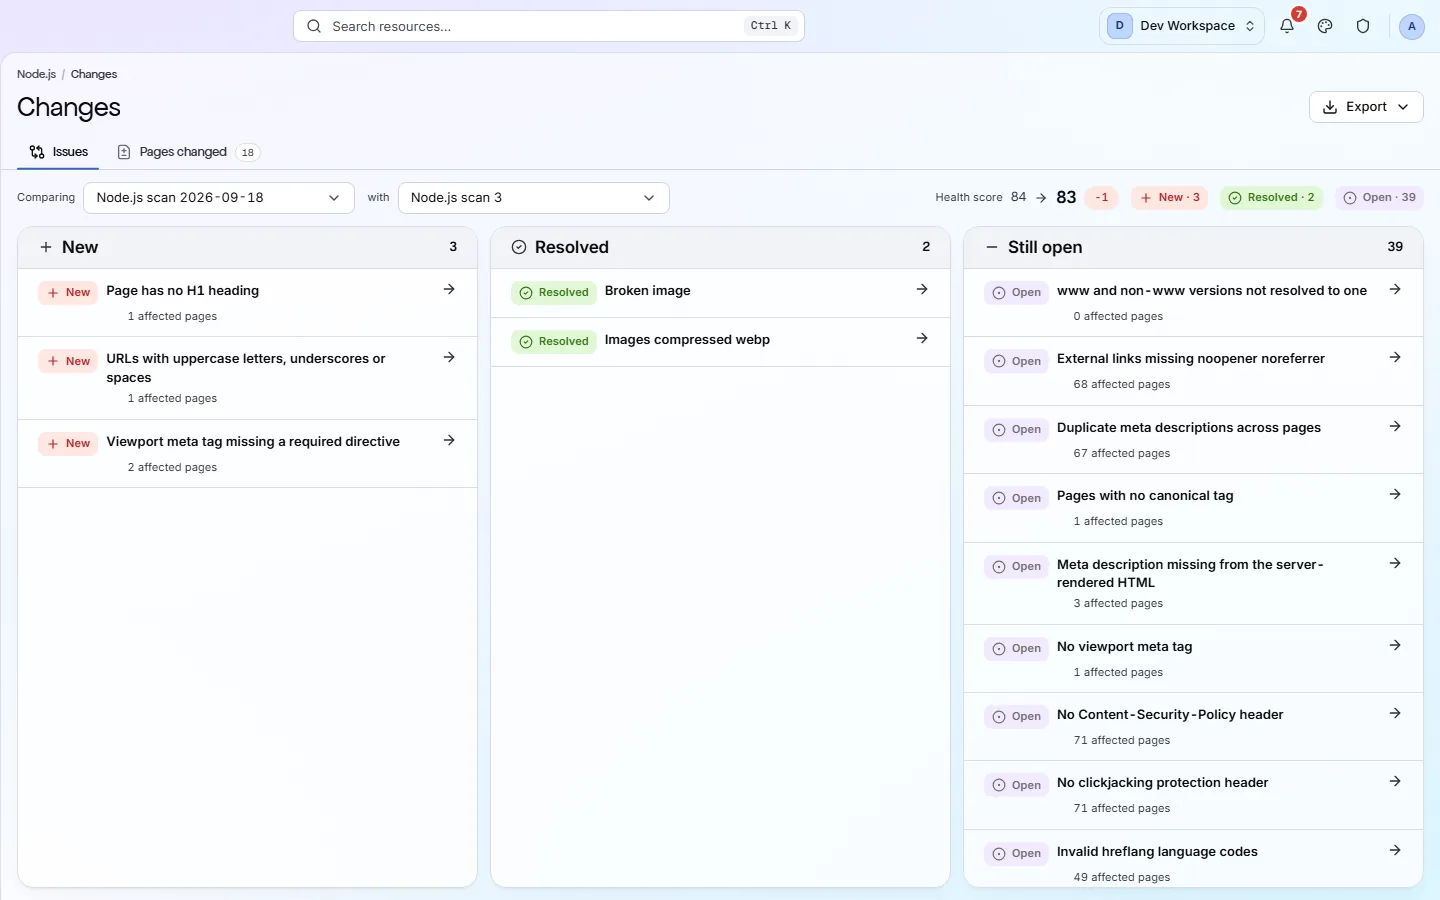Filter by the New · 3 chip
Screen dimensions: 1440x900
(1170, 198)
